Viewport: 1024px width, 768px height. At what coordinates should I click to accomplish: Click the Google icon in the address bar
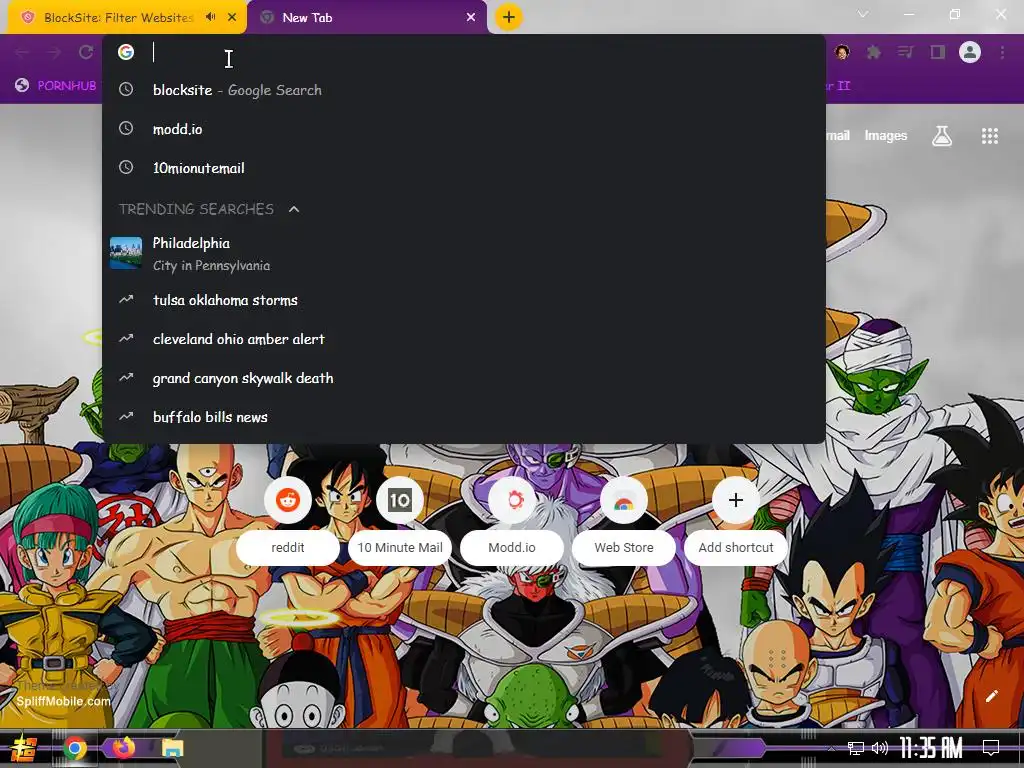click(126, 52)
